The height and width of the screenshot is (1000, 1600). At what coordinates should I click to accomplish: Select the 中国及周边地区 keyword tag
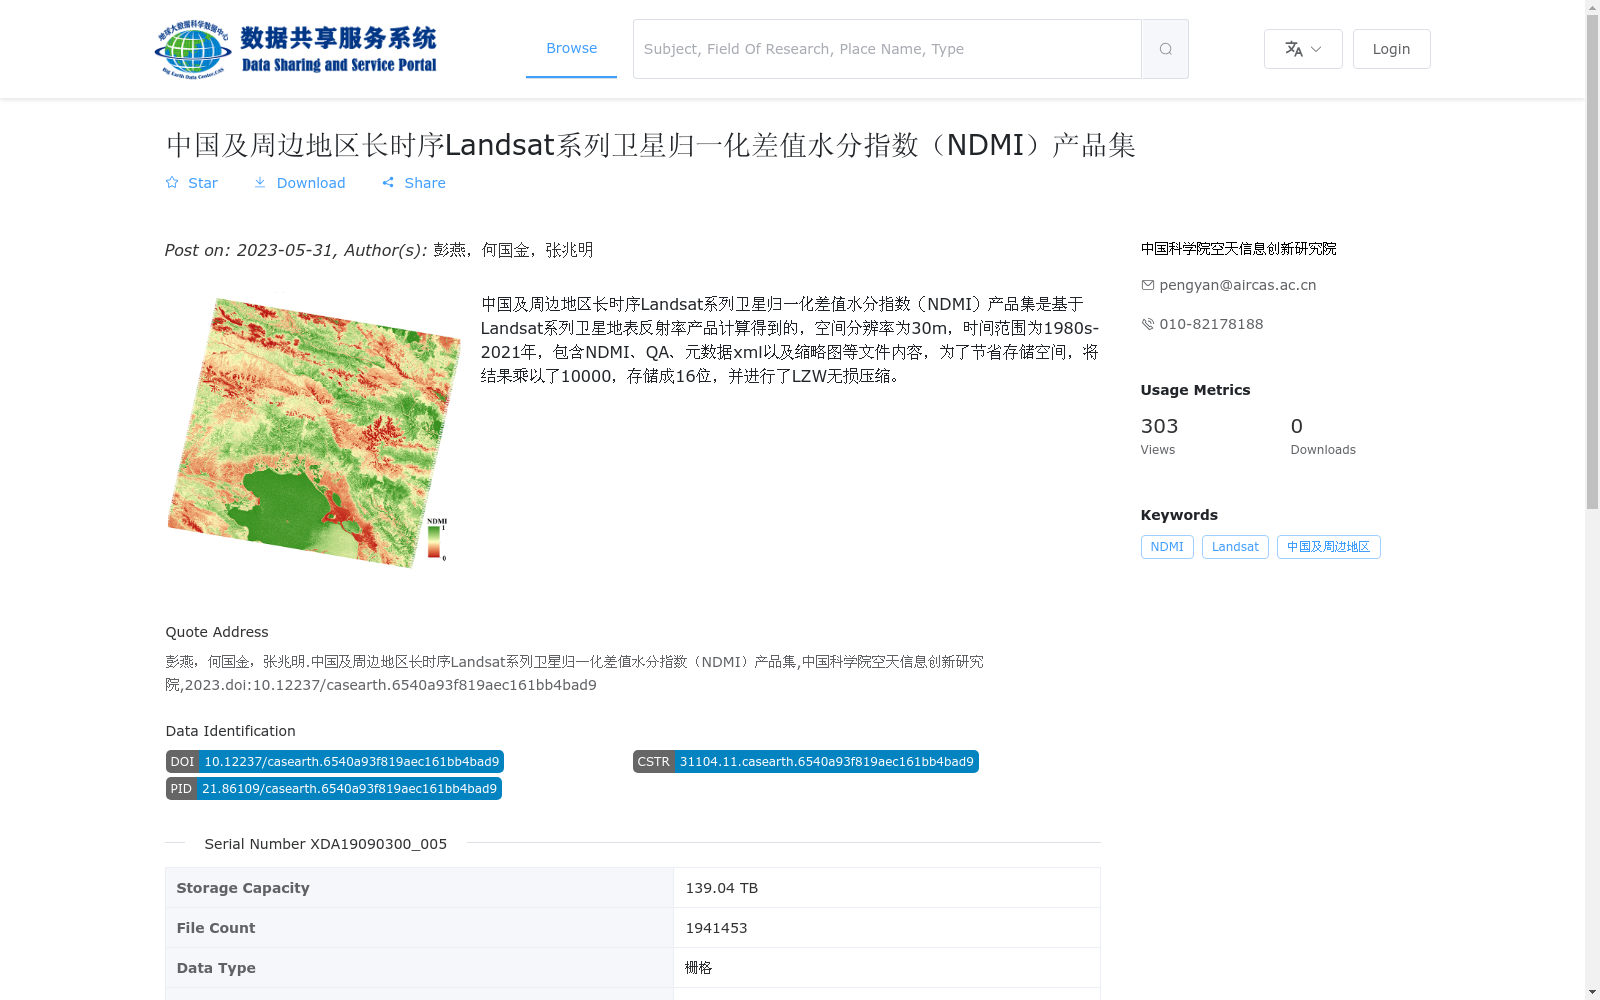pyautogui.click(x=1328, y=547)
